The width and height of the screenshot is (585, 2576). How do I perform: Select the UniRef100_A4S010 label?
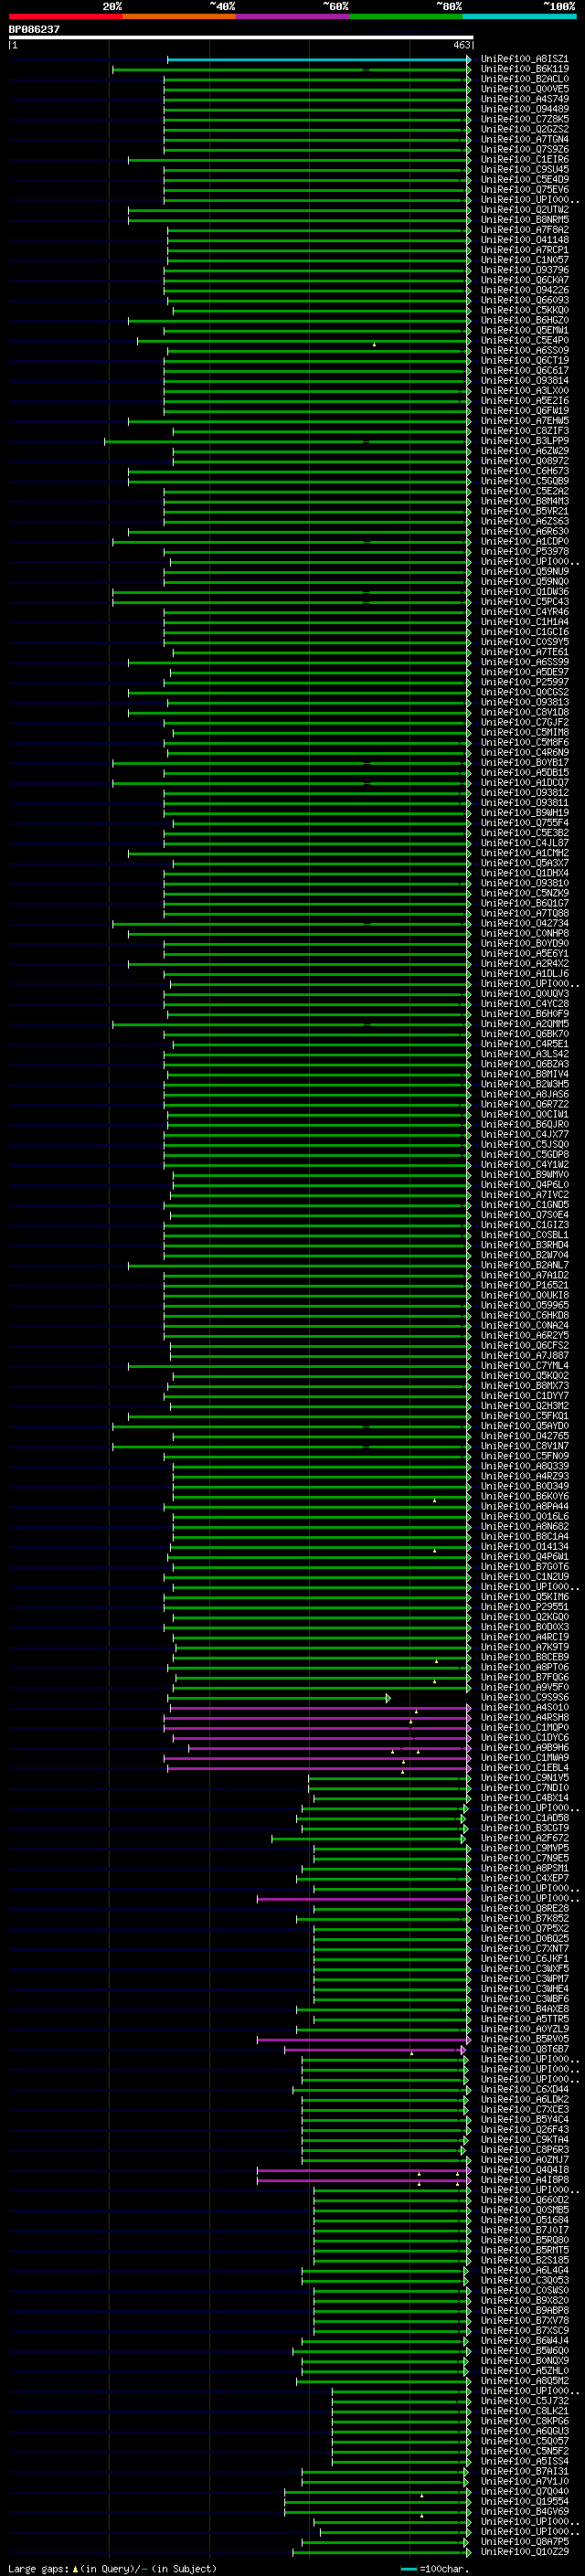point(524,1708)
